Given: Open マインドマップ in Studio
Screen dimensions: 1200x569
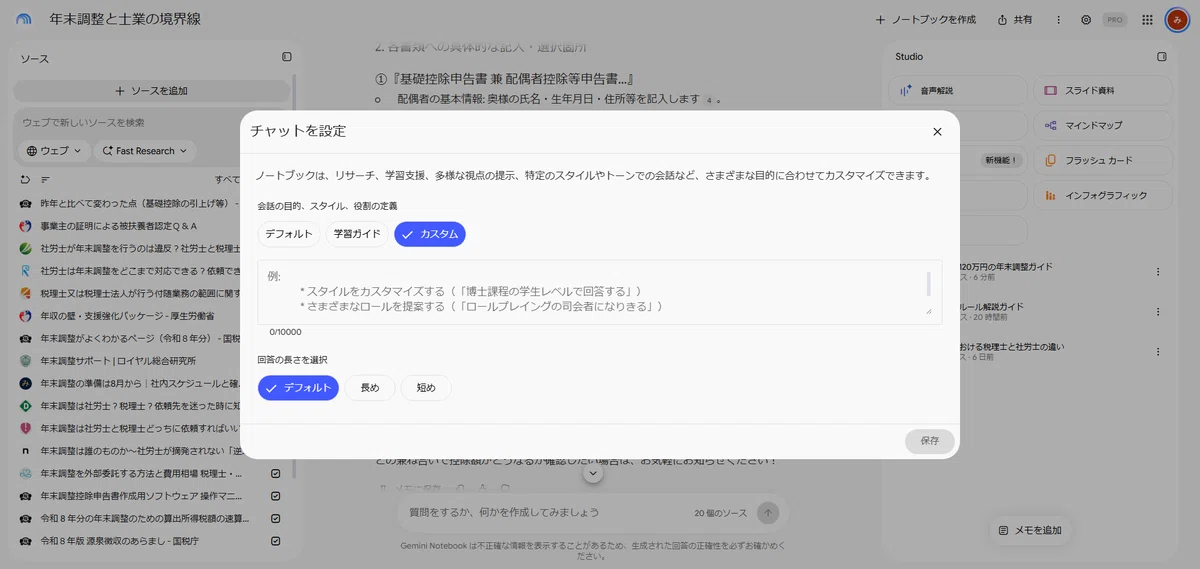Looking at the screenshot, I should (x=1103, y=125).
